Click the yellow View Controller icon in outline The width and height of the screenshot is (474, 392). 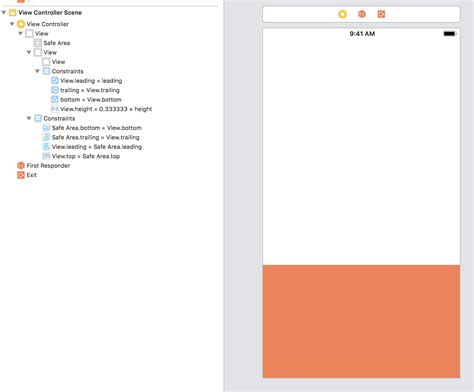coord(21,24)
